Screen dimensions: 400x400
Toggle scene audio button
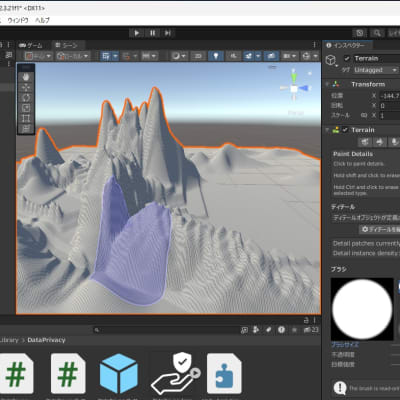(233, 56)
